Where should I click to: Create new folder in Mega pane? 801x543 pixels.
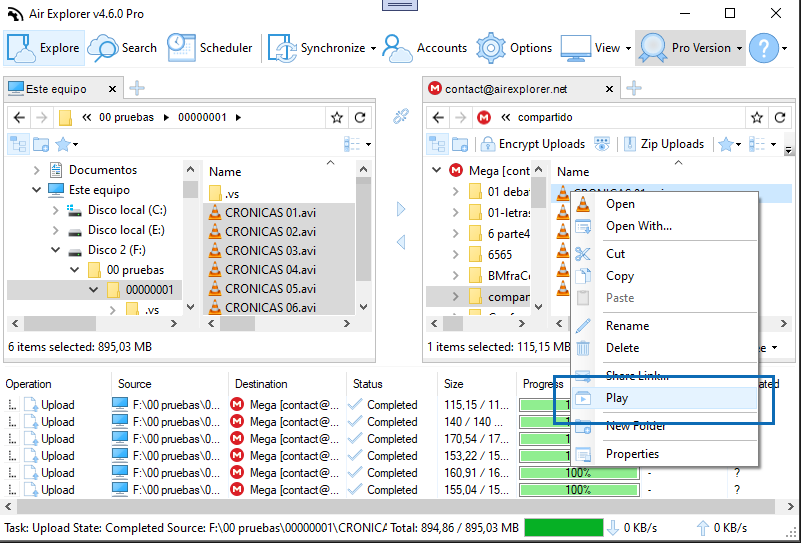point(460,145)
